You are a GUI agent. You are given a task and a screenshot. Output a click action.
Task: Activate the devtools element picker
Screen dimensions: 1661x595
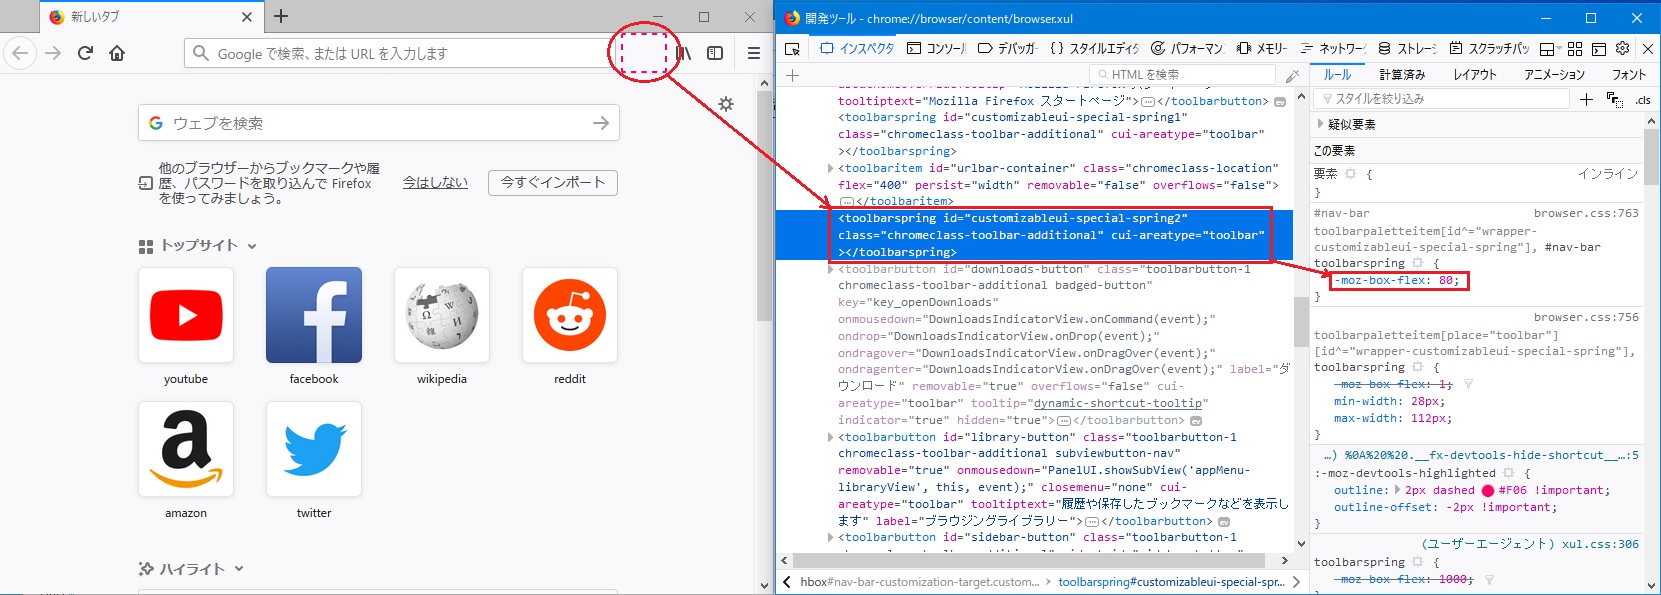[x=793, y=48]
